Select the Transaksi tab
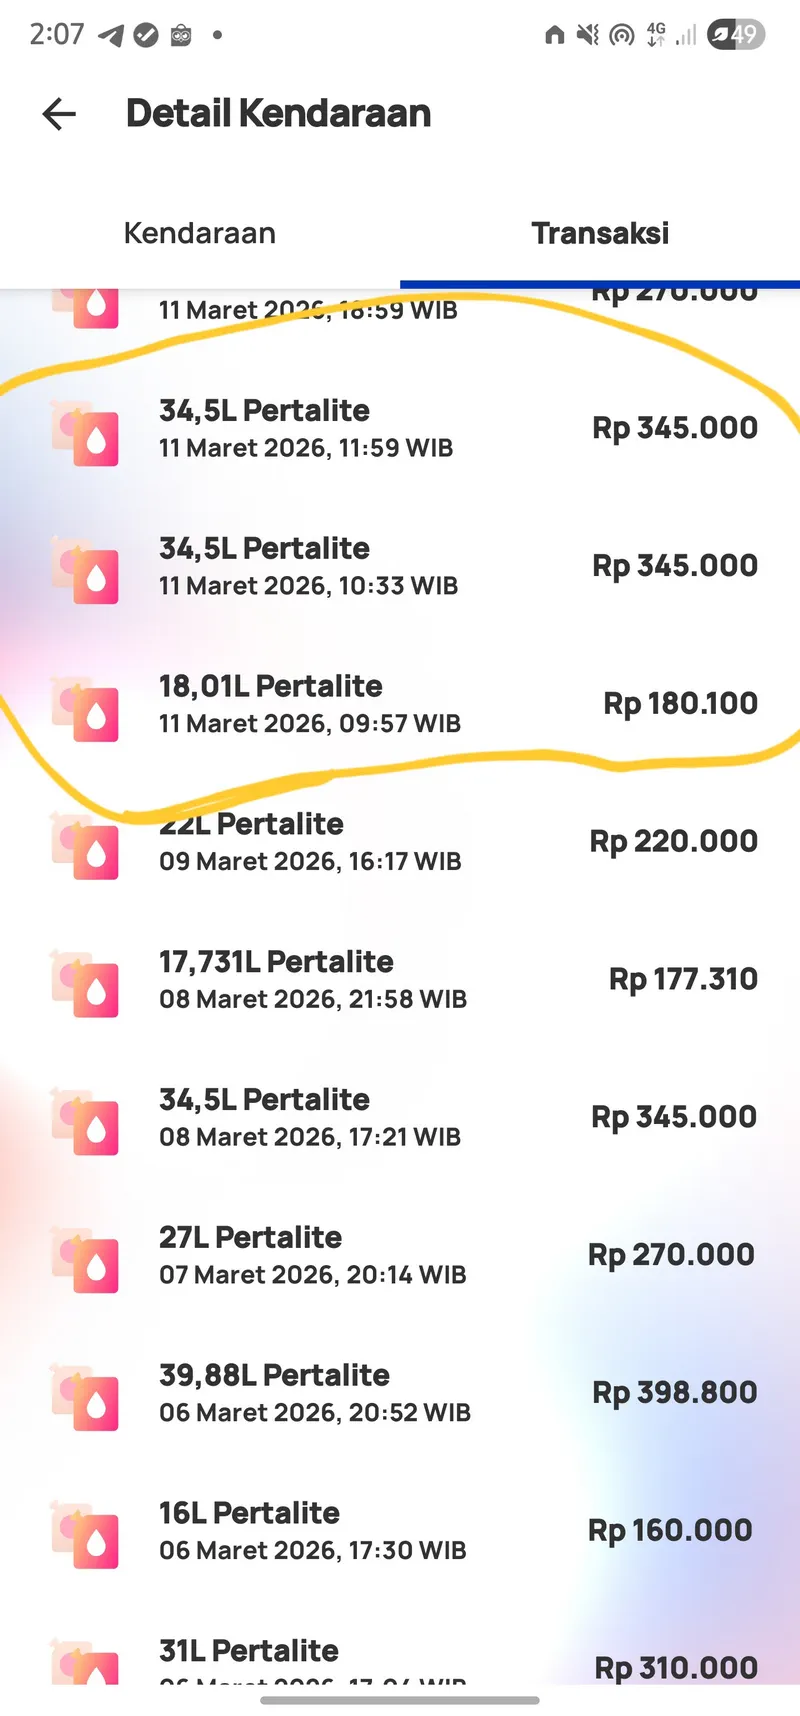 (600, 233)
